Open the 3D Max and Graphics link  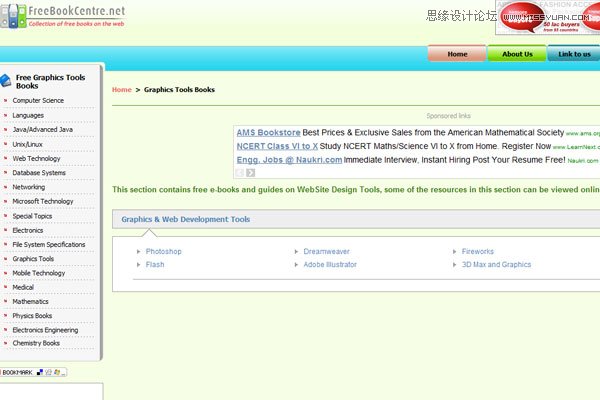point(496,264)
